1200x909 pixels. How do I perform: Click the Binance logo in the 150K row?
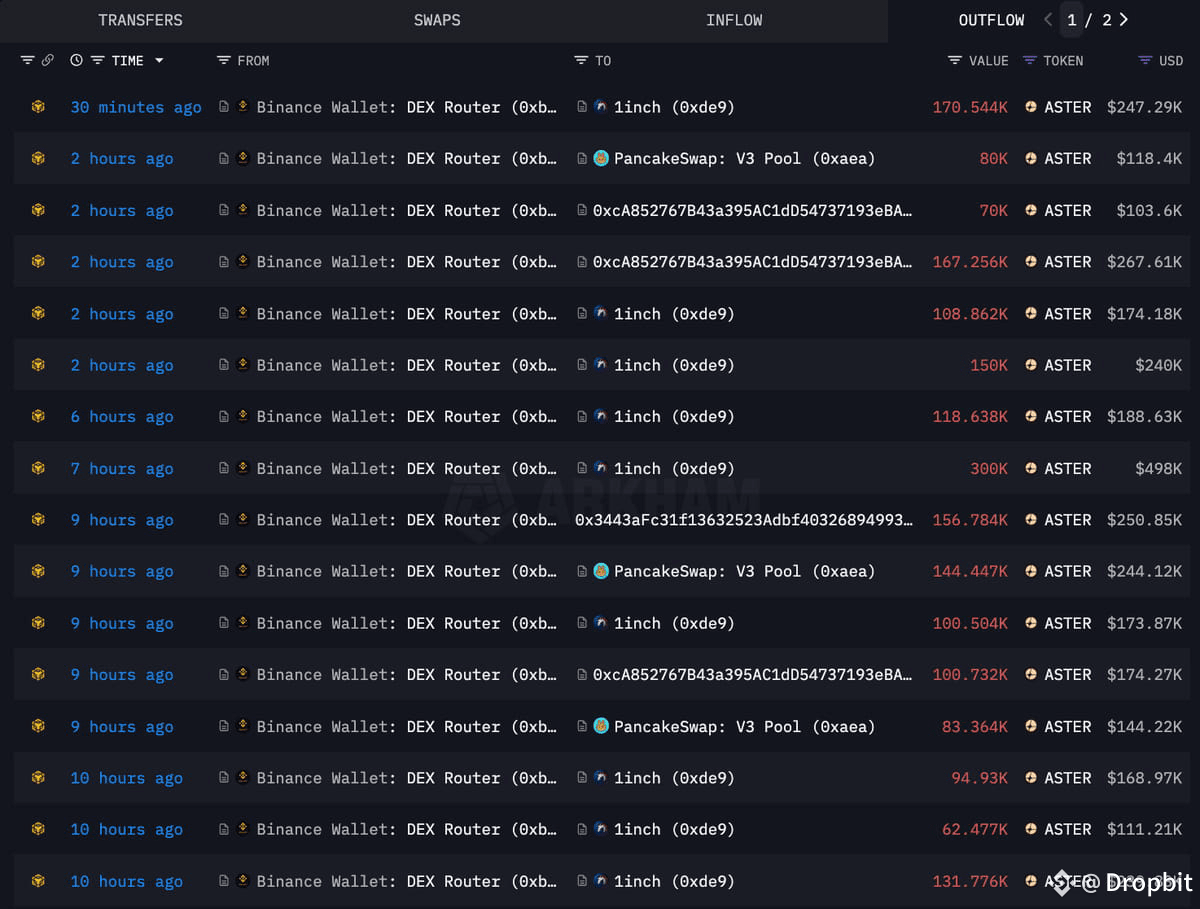coord(243,364)
